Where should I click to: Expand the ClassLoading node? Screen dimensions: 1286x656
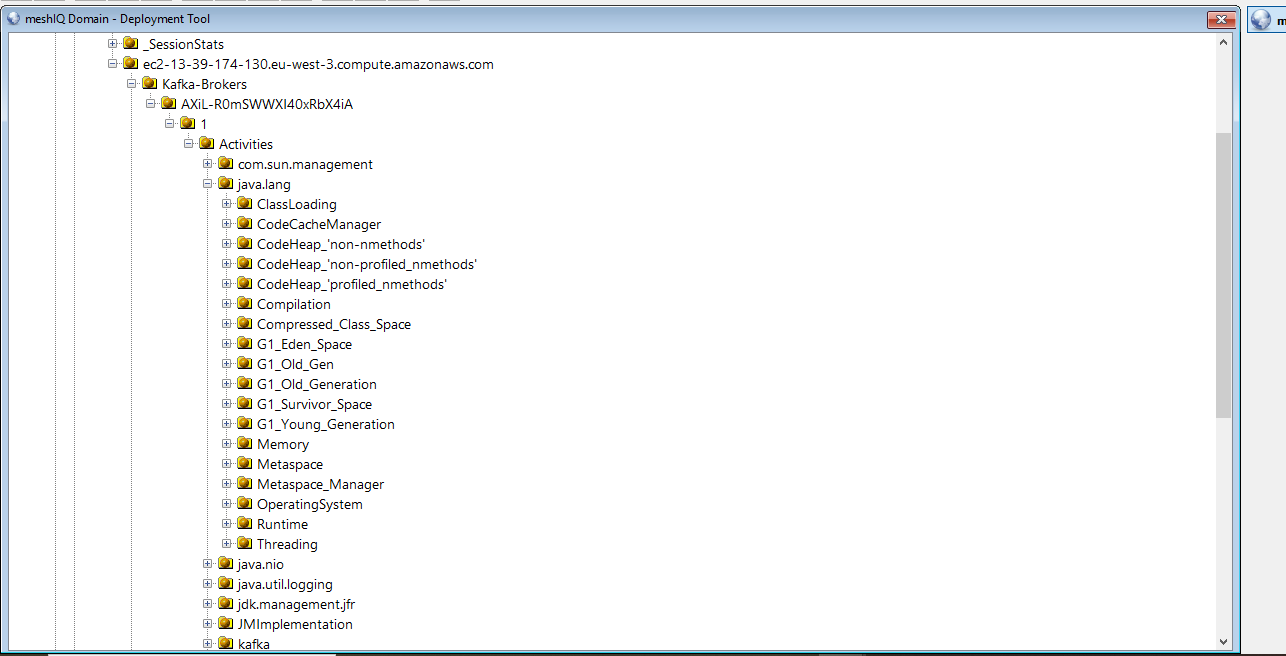(227, 204)
